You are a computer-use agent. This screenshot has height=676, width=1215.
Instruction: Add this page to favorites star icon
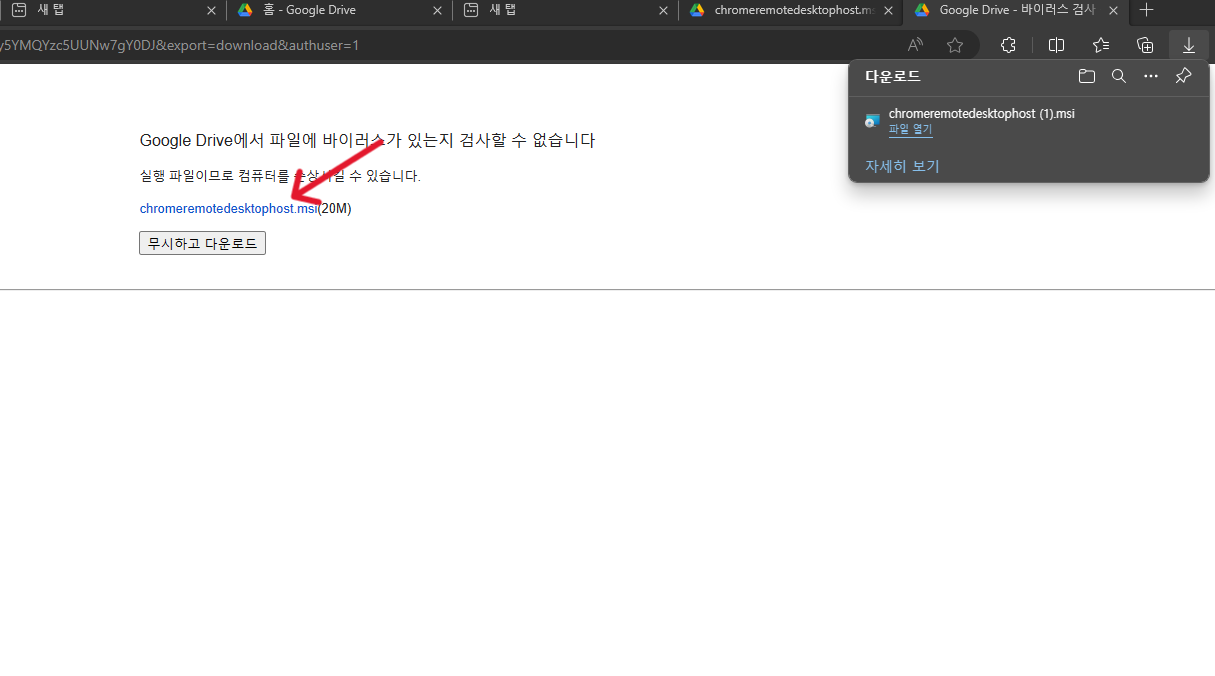(955, 45)
